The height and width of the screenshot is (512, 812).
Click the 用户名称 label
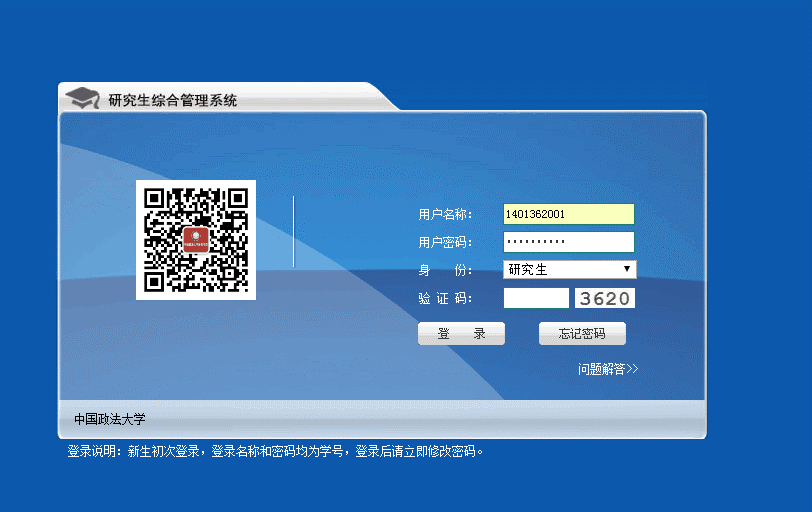tap(445, 214)
